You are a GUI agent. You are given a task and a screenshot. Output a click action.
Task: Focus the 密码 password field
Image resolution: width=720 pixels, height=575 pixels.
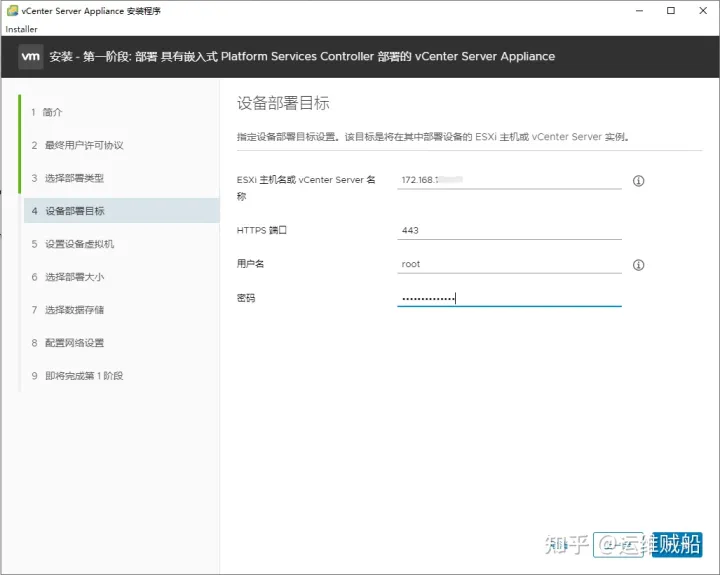508,298
